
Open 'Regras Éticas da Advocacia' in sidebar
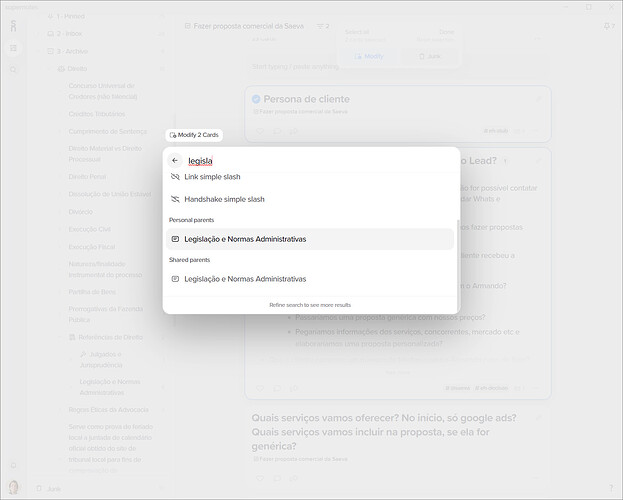pos(108,410)
